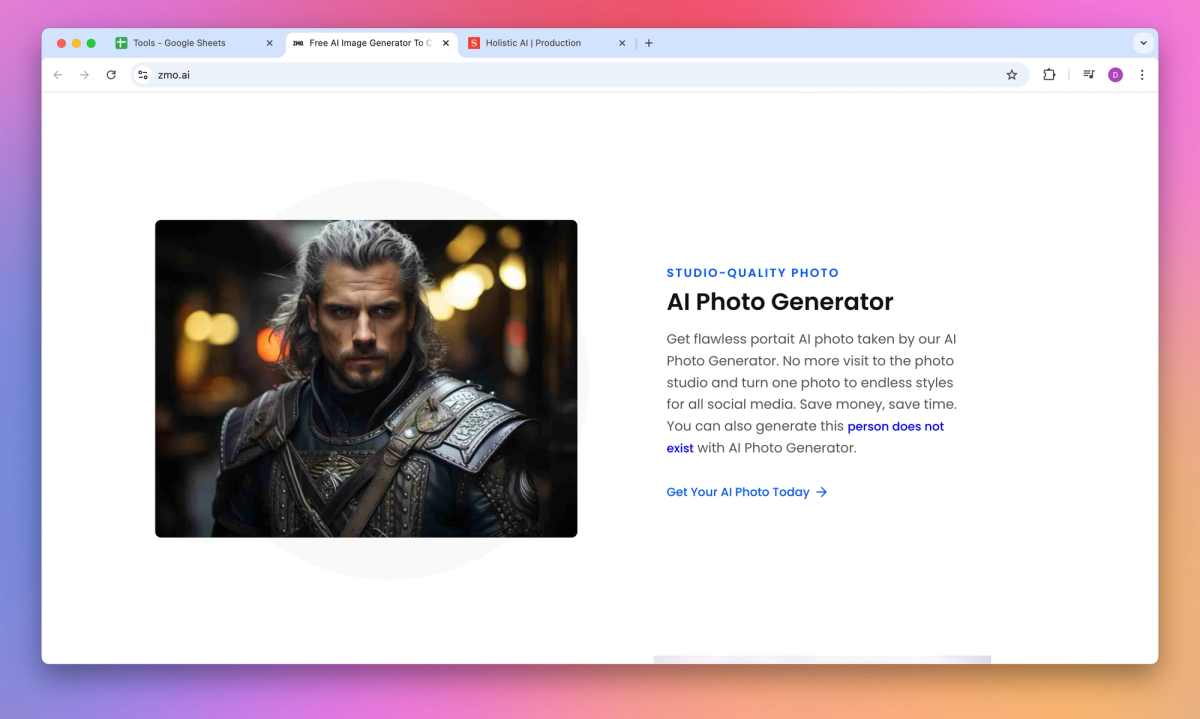
Task: Go back with the browser back arrow
Action: pos(58,75)
